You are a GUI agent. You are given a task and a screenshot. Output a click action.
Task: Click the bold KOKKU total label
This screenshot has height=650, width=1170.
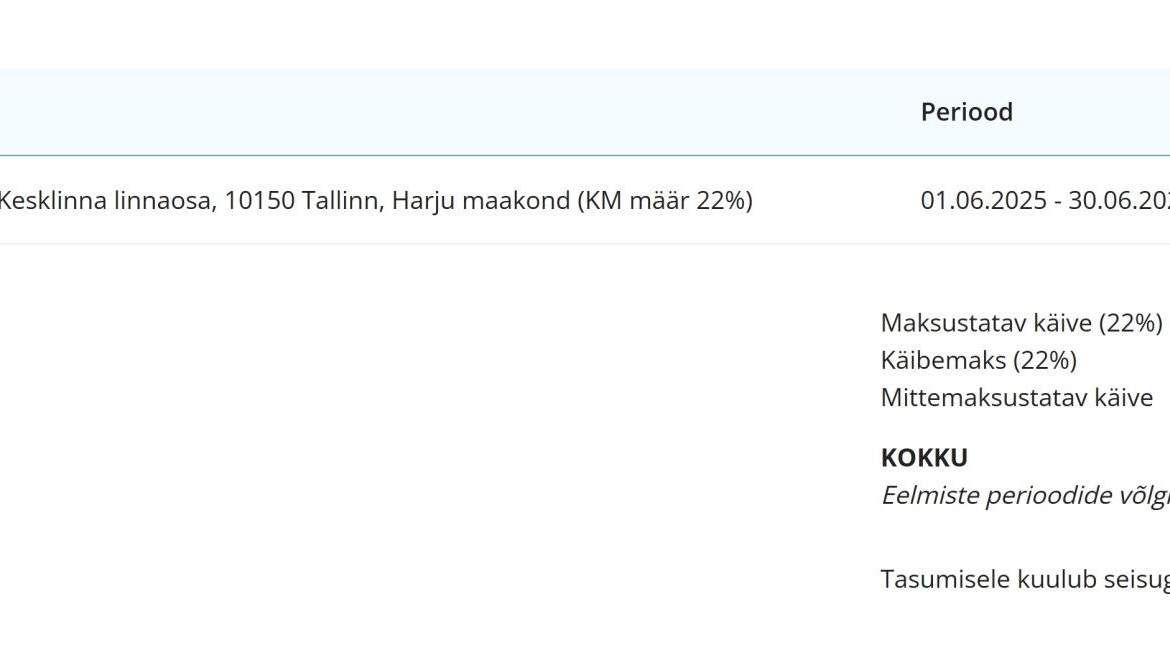[924, 458]
